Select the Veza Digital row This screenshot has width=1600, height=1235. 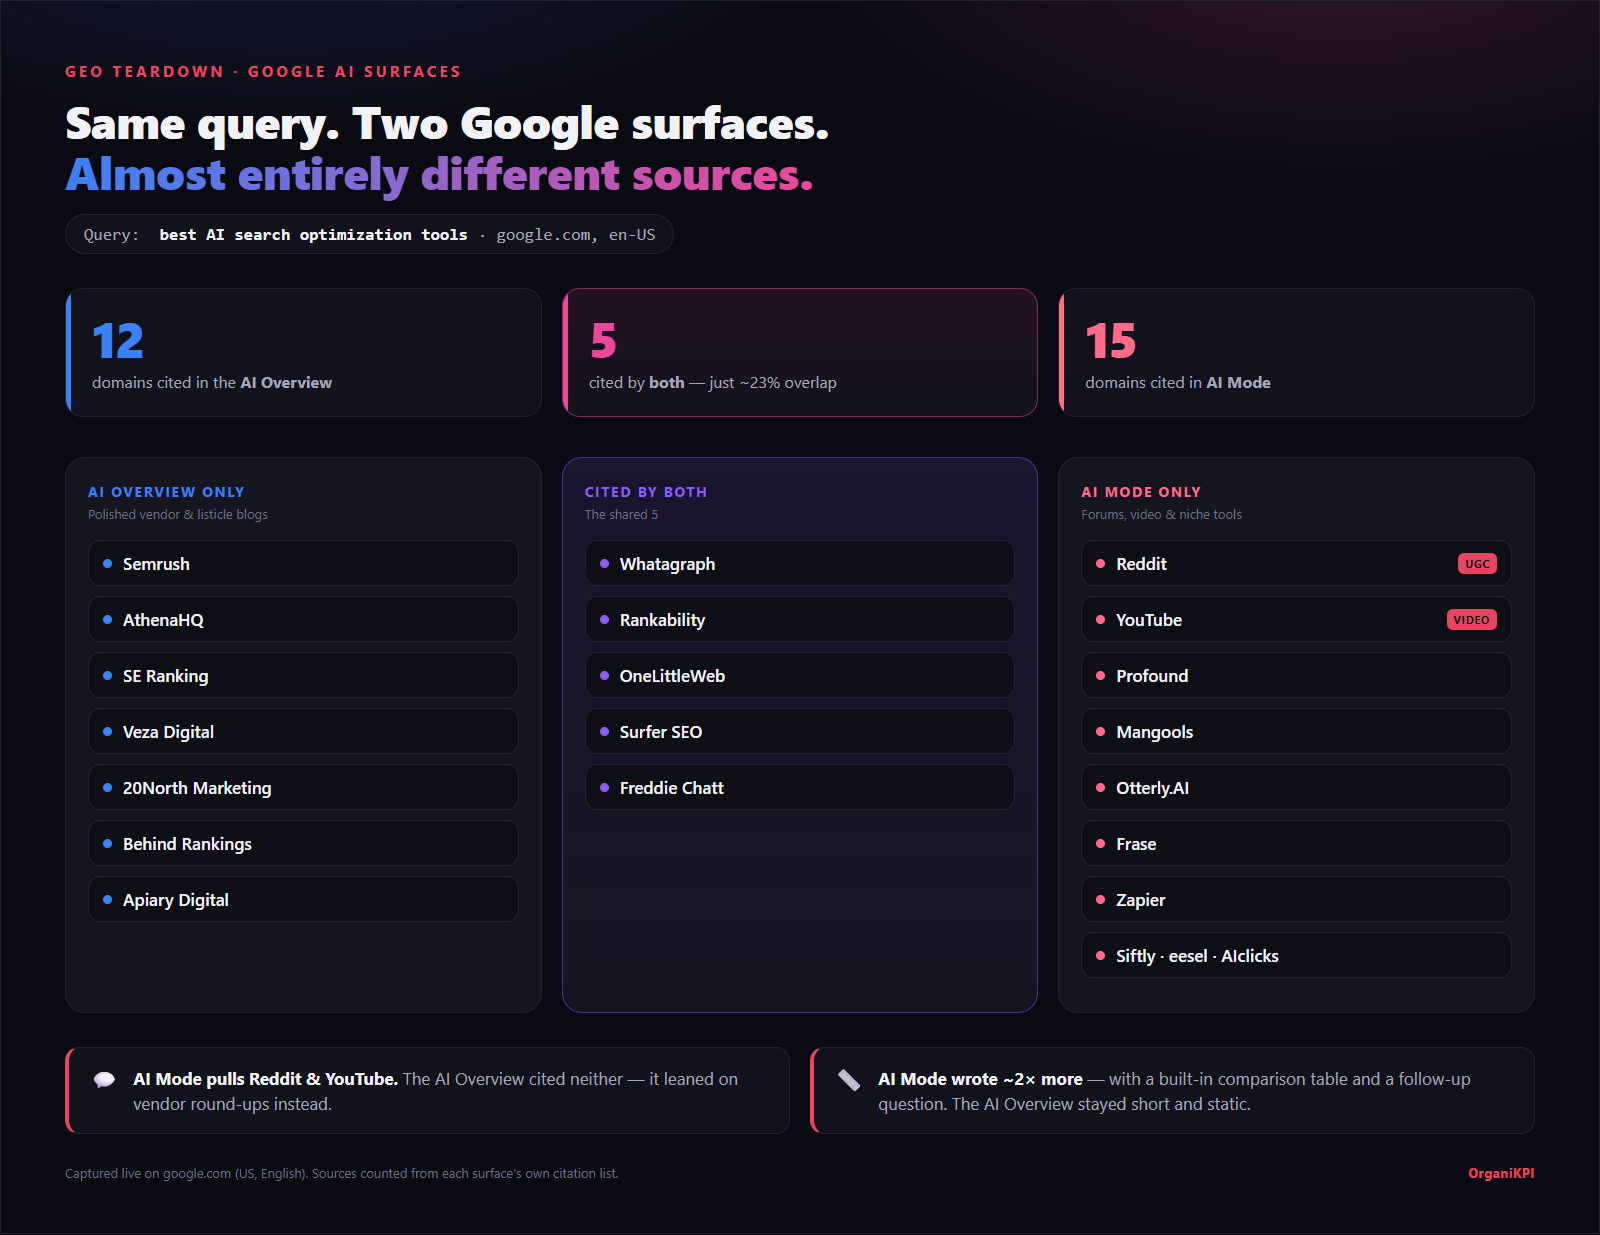pos(303,732)
